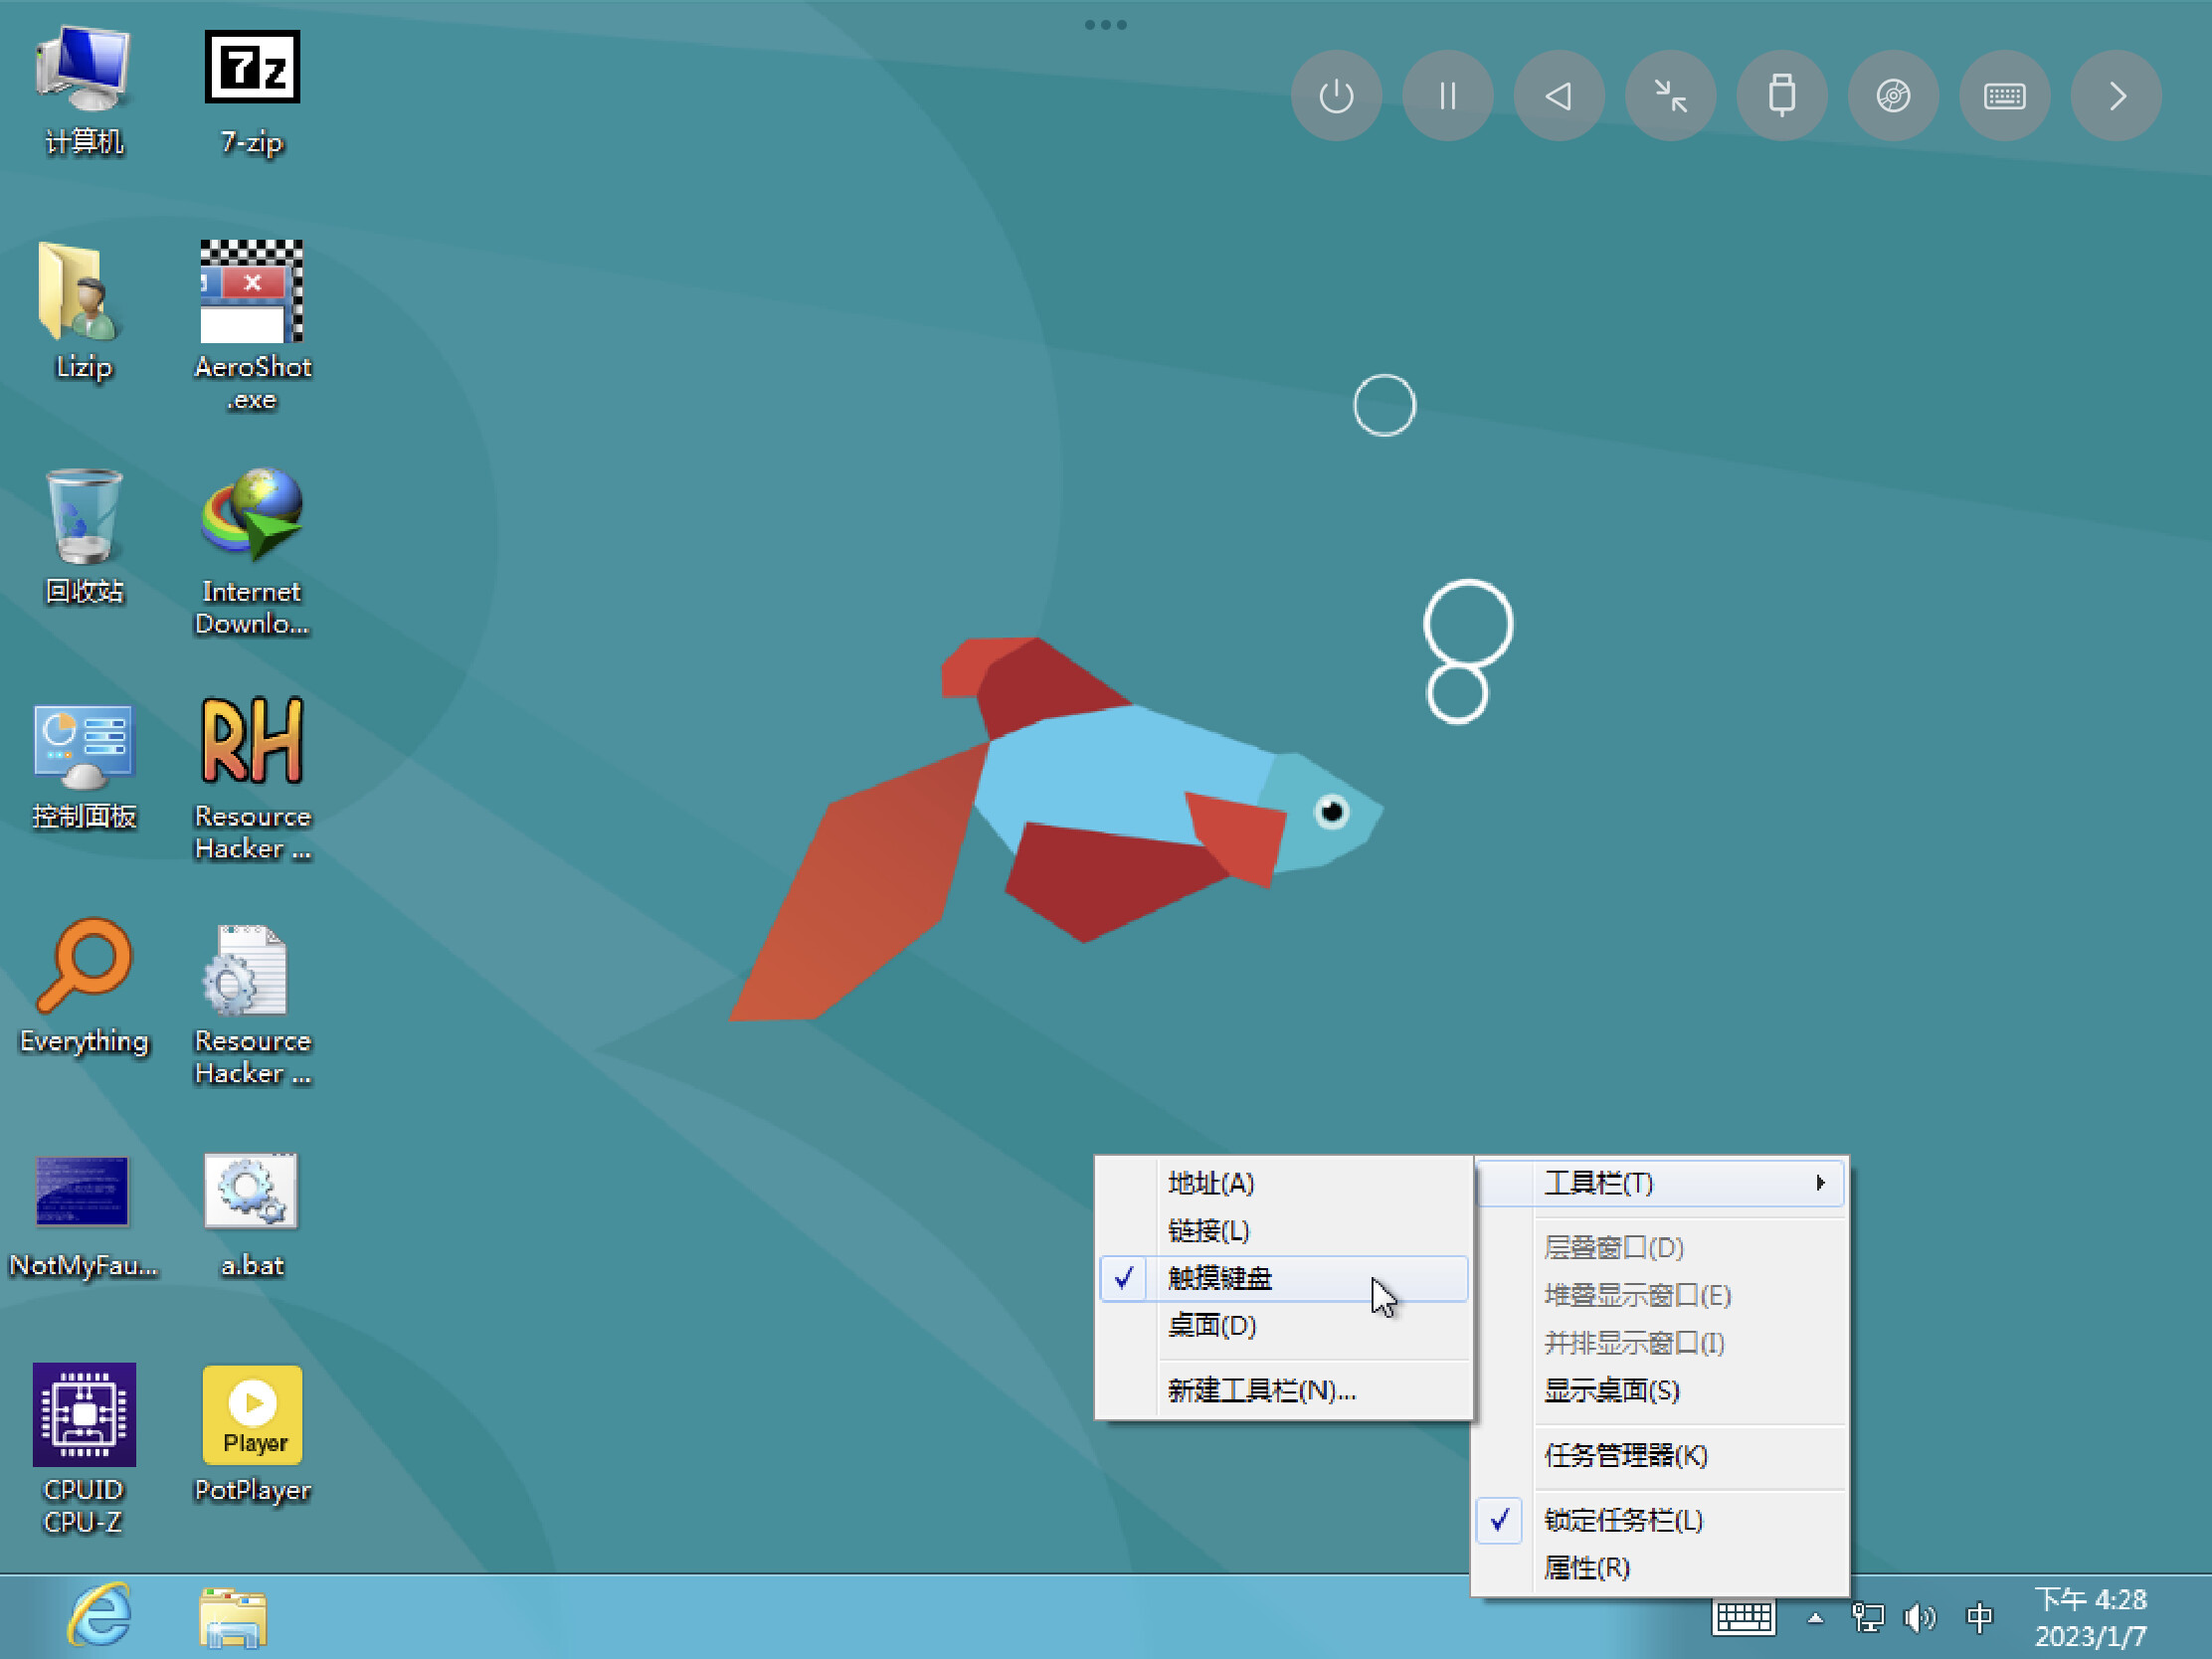This screenshot has height=1659, width=2212.
Task: Click the back triangle overlay button
Action: pos(1559,96)
